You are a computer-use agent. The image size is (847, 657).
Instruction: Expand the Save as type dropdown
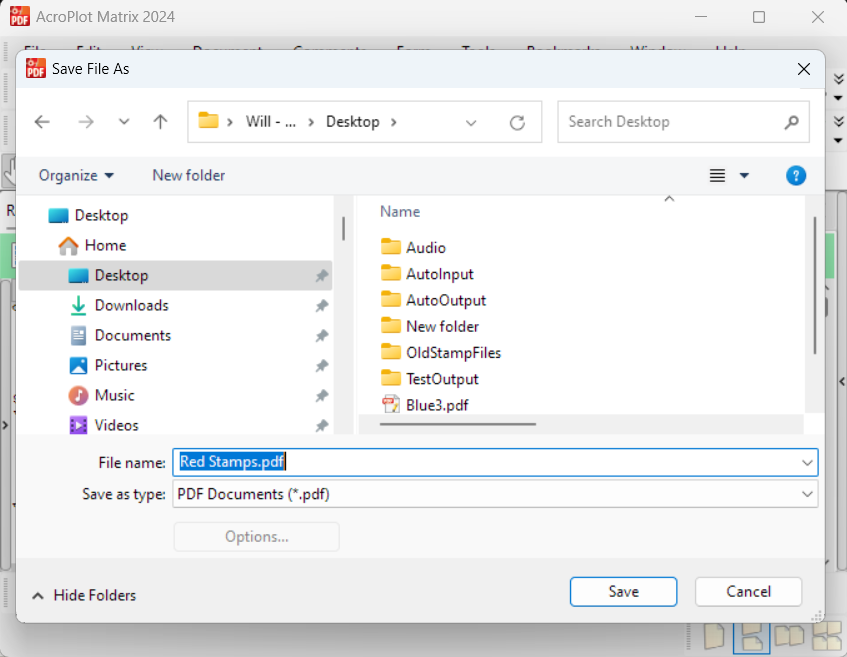coord(806,494)
